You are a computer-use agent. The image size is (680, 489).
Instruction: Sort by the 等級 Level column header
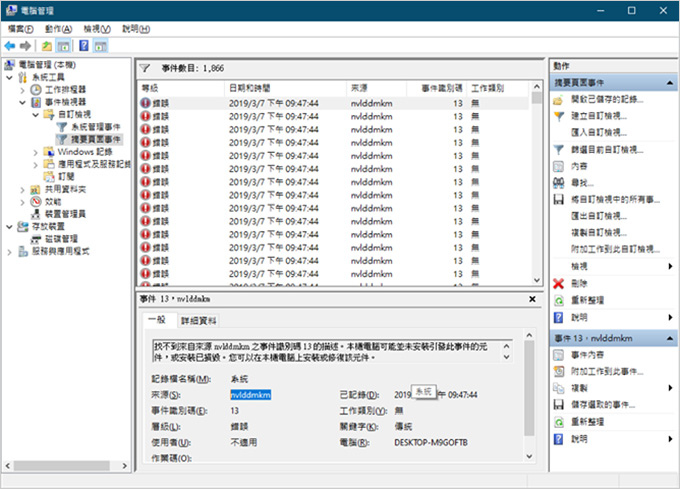click(x=181, y=88)
